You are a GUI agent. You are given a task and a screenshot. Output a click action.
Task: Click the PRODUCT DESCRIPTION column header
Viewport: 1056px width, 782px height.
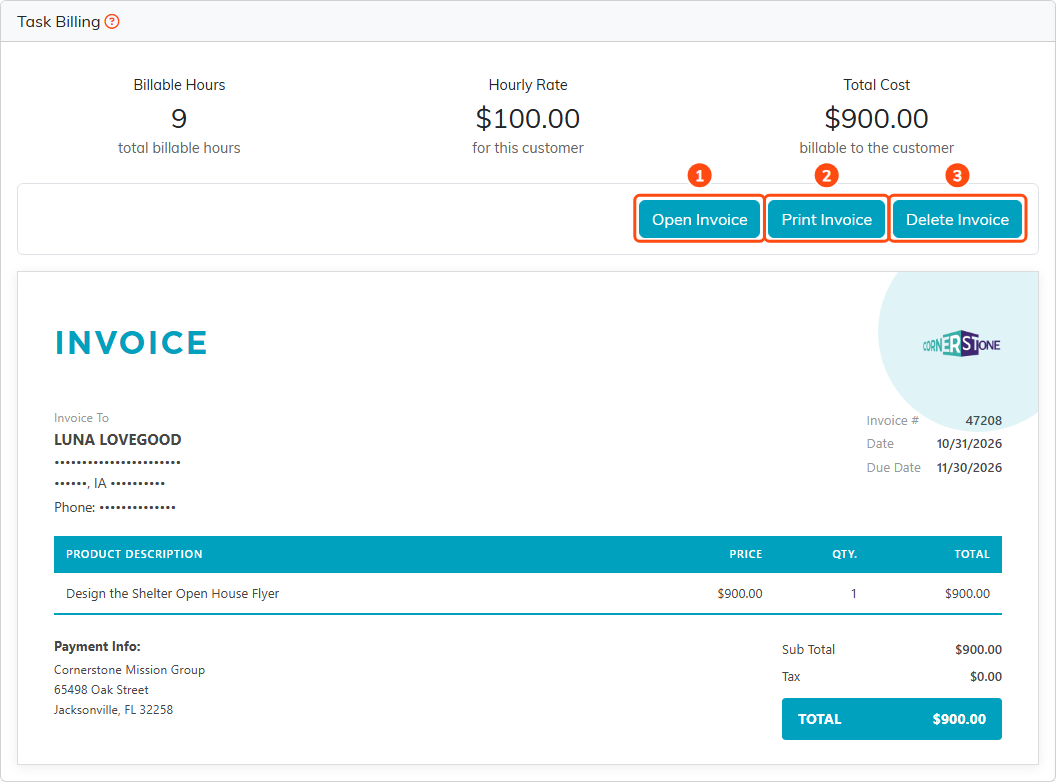pos(134,554)
